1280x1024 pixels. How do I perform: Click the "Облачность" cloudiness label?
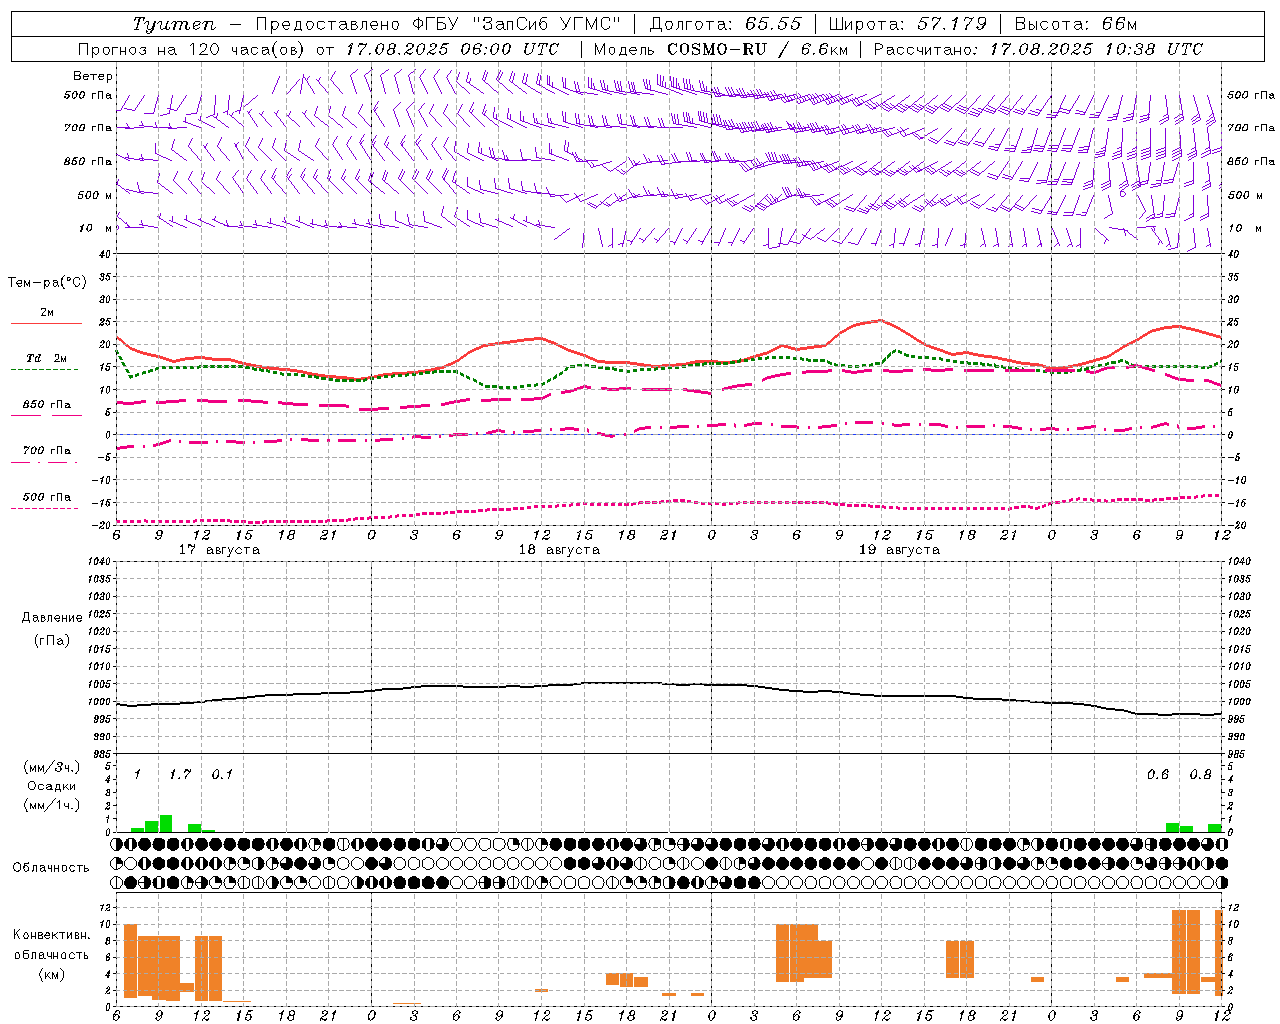coord(51,868)
